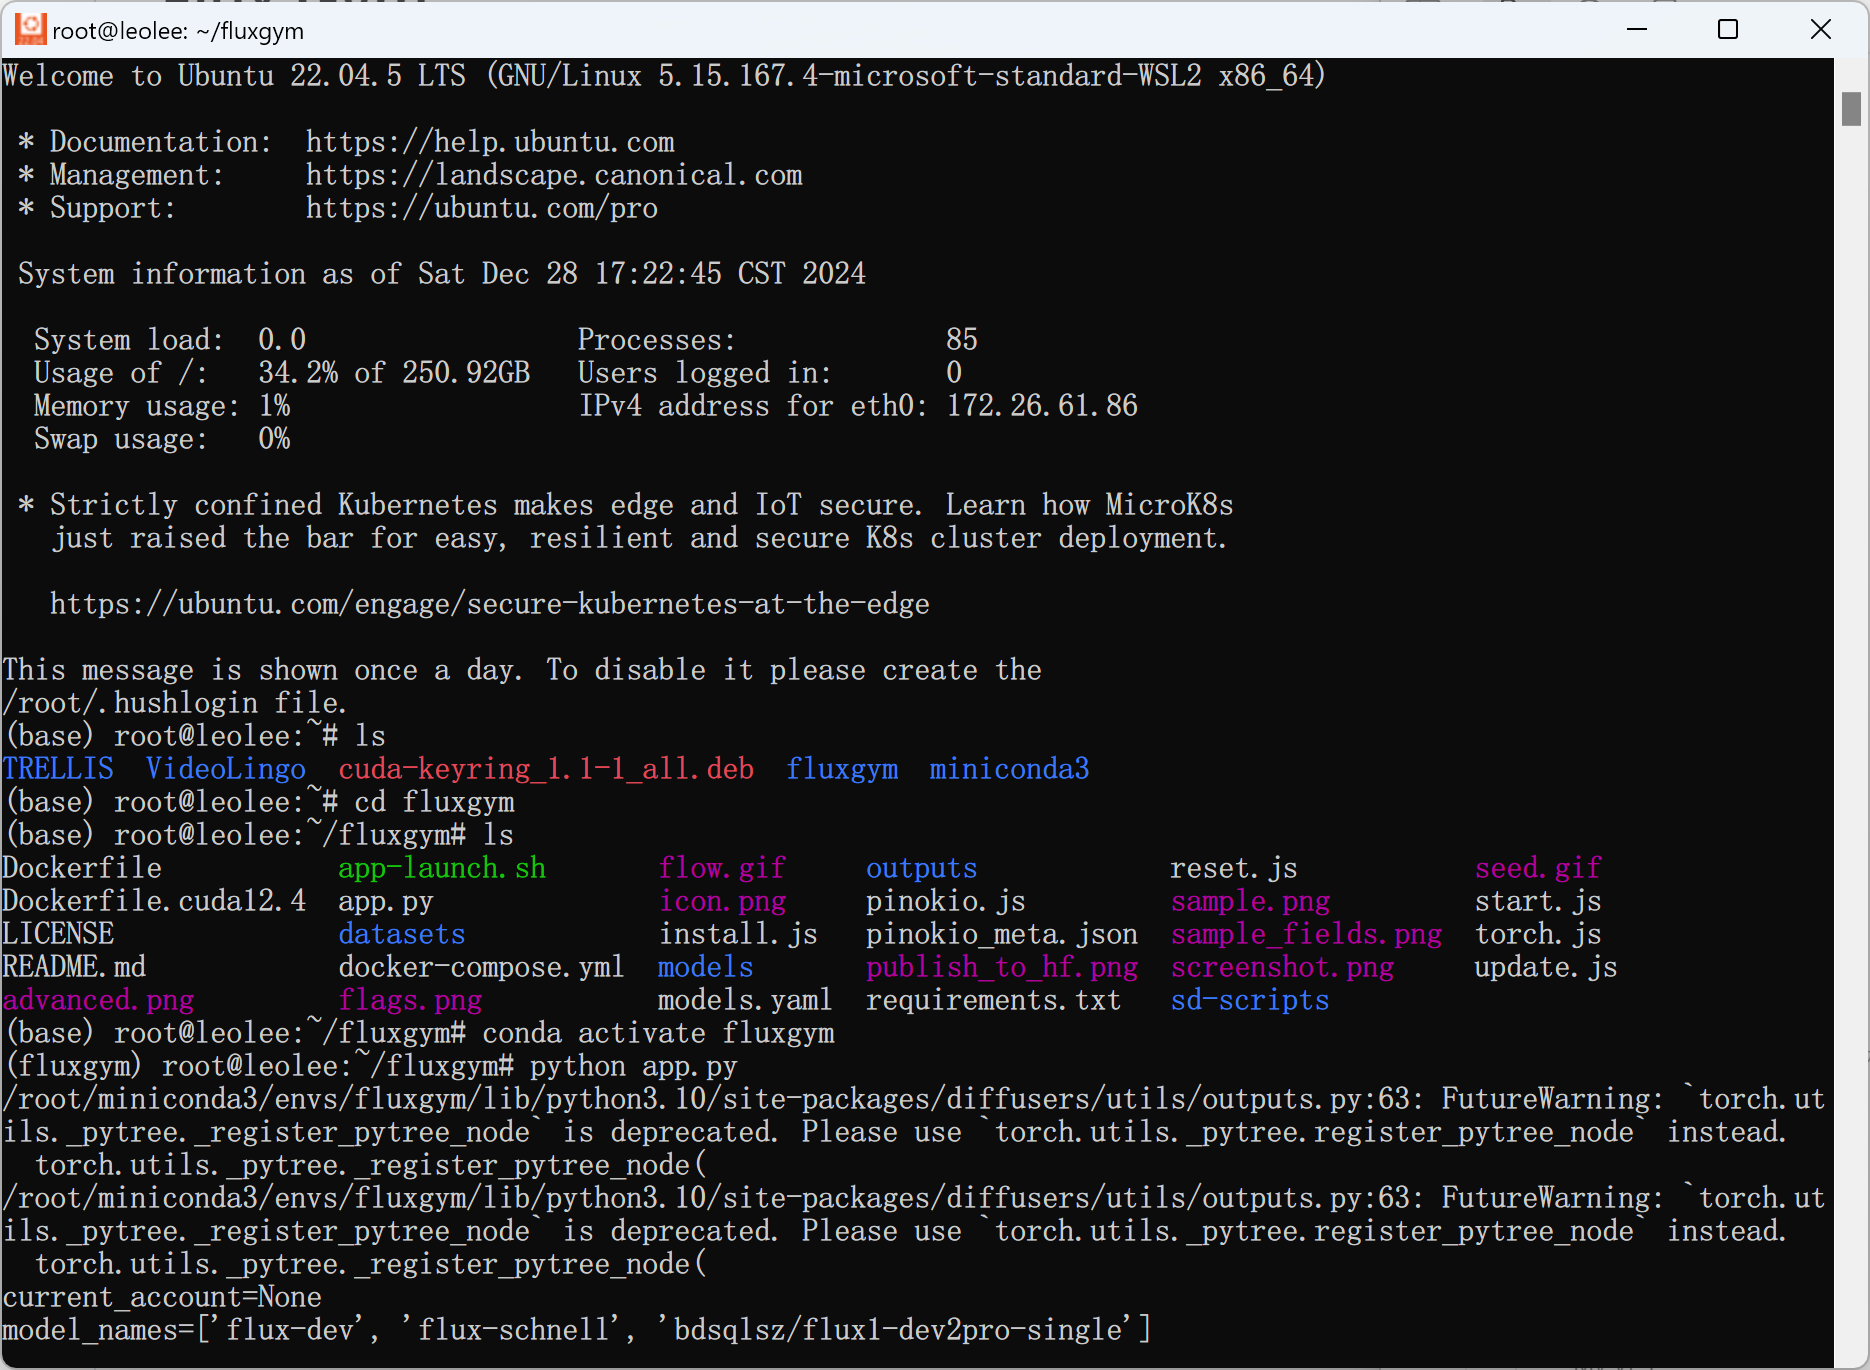
Task: Click the Dockerfile.cuda12.4 file name
Action: click(154, 901)
